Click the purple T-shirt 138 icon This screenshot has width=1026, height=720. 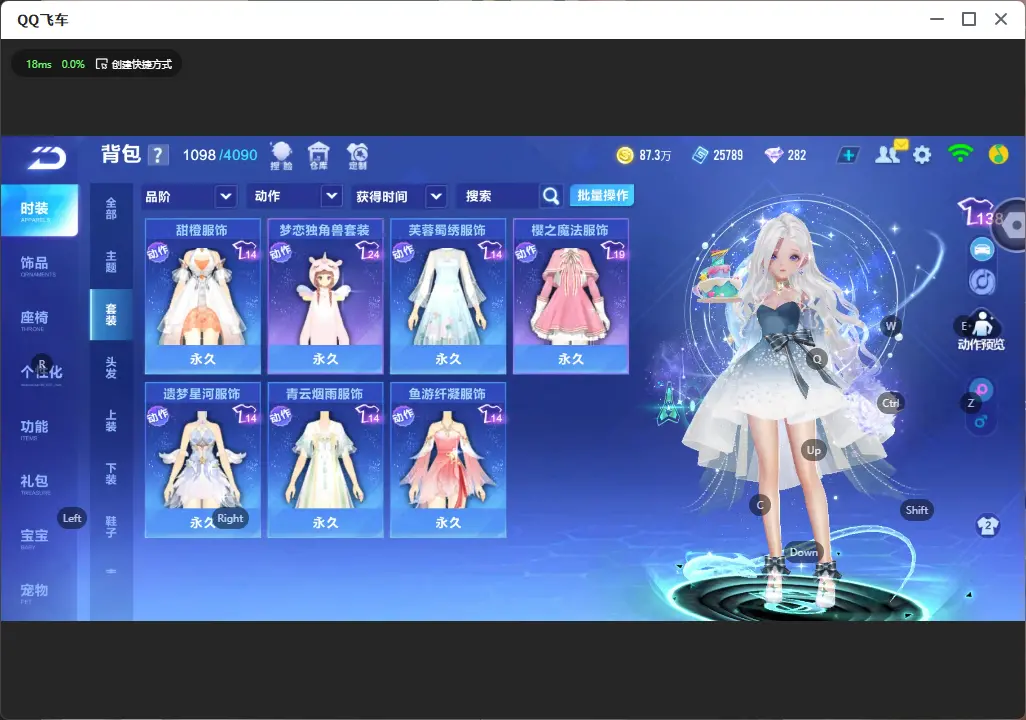tap(980, 212)
